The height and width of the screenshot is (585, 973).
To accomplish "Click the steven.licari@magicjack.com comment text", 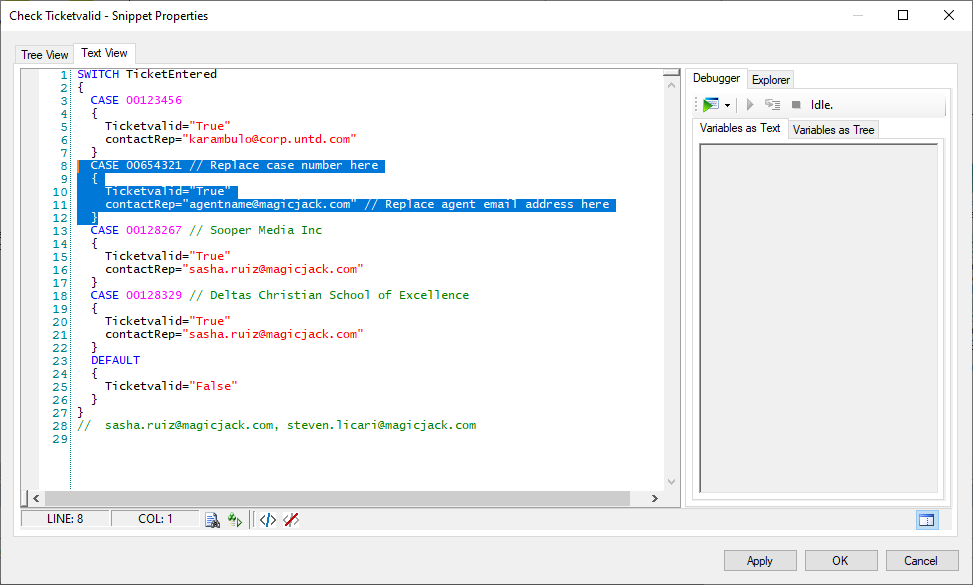I will [382, 426].
